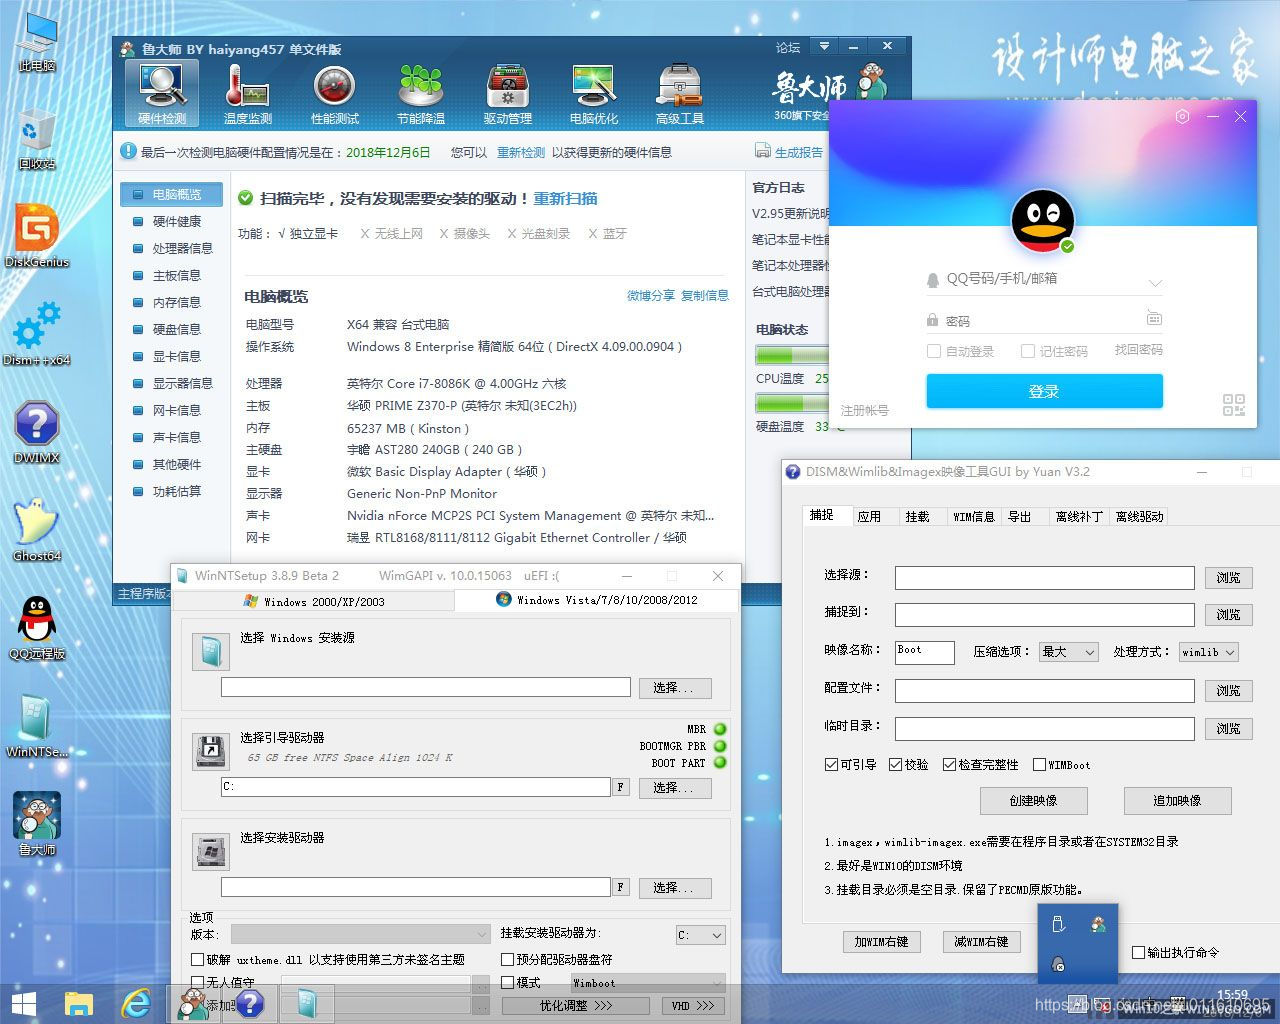Open 硬件检测 hardware detection in 鲁大师

click(x=162, y=93)
